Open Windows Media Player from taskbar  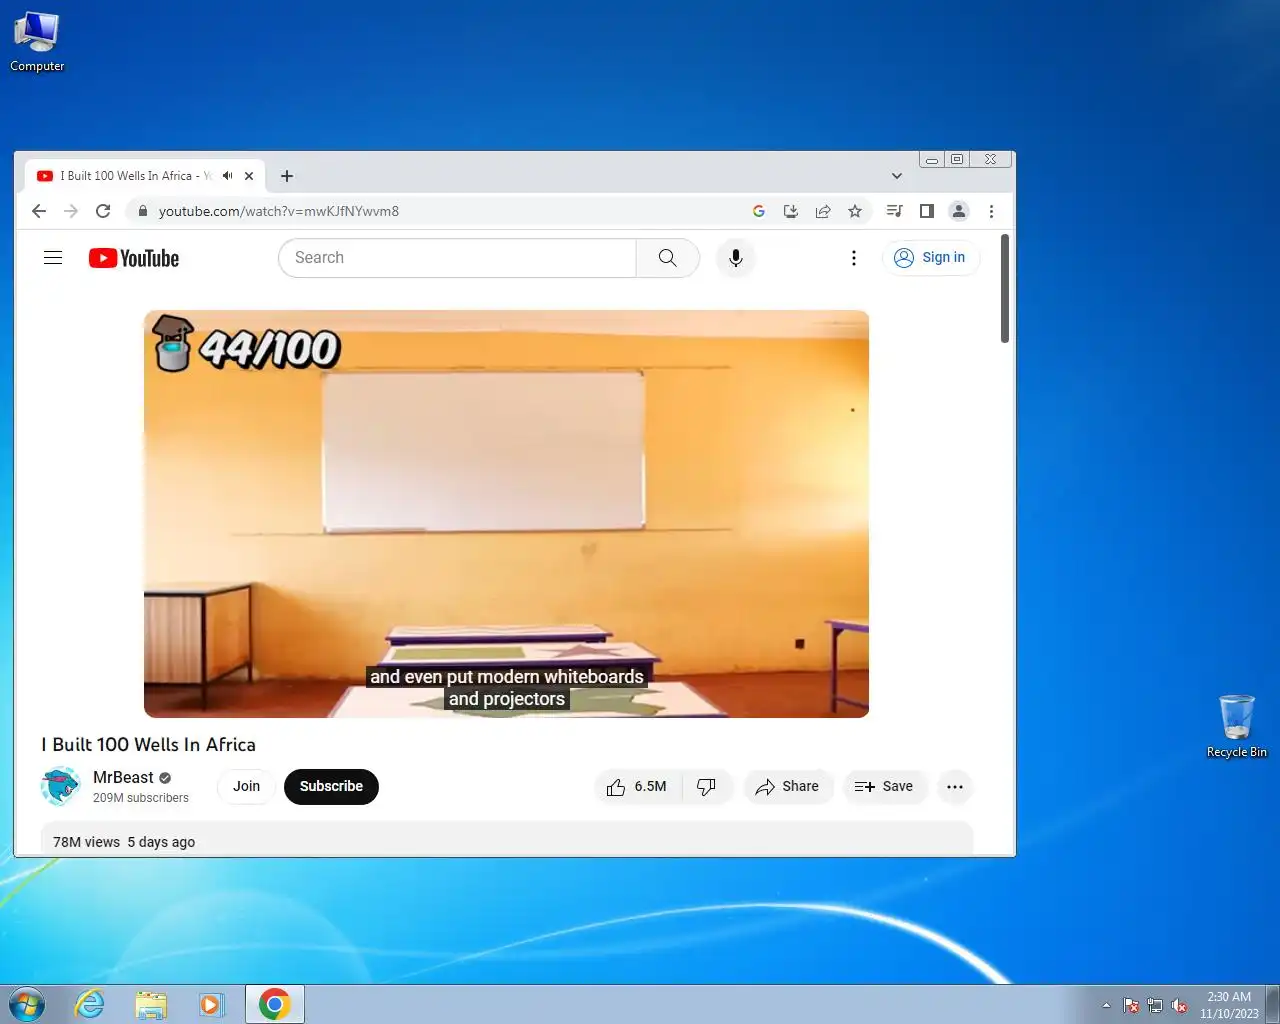coord(212,1004)
